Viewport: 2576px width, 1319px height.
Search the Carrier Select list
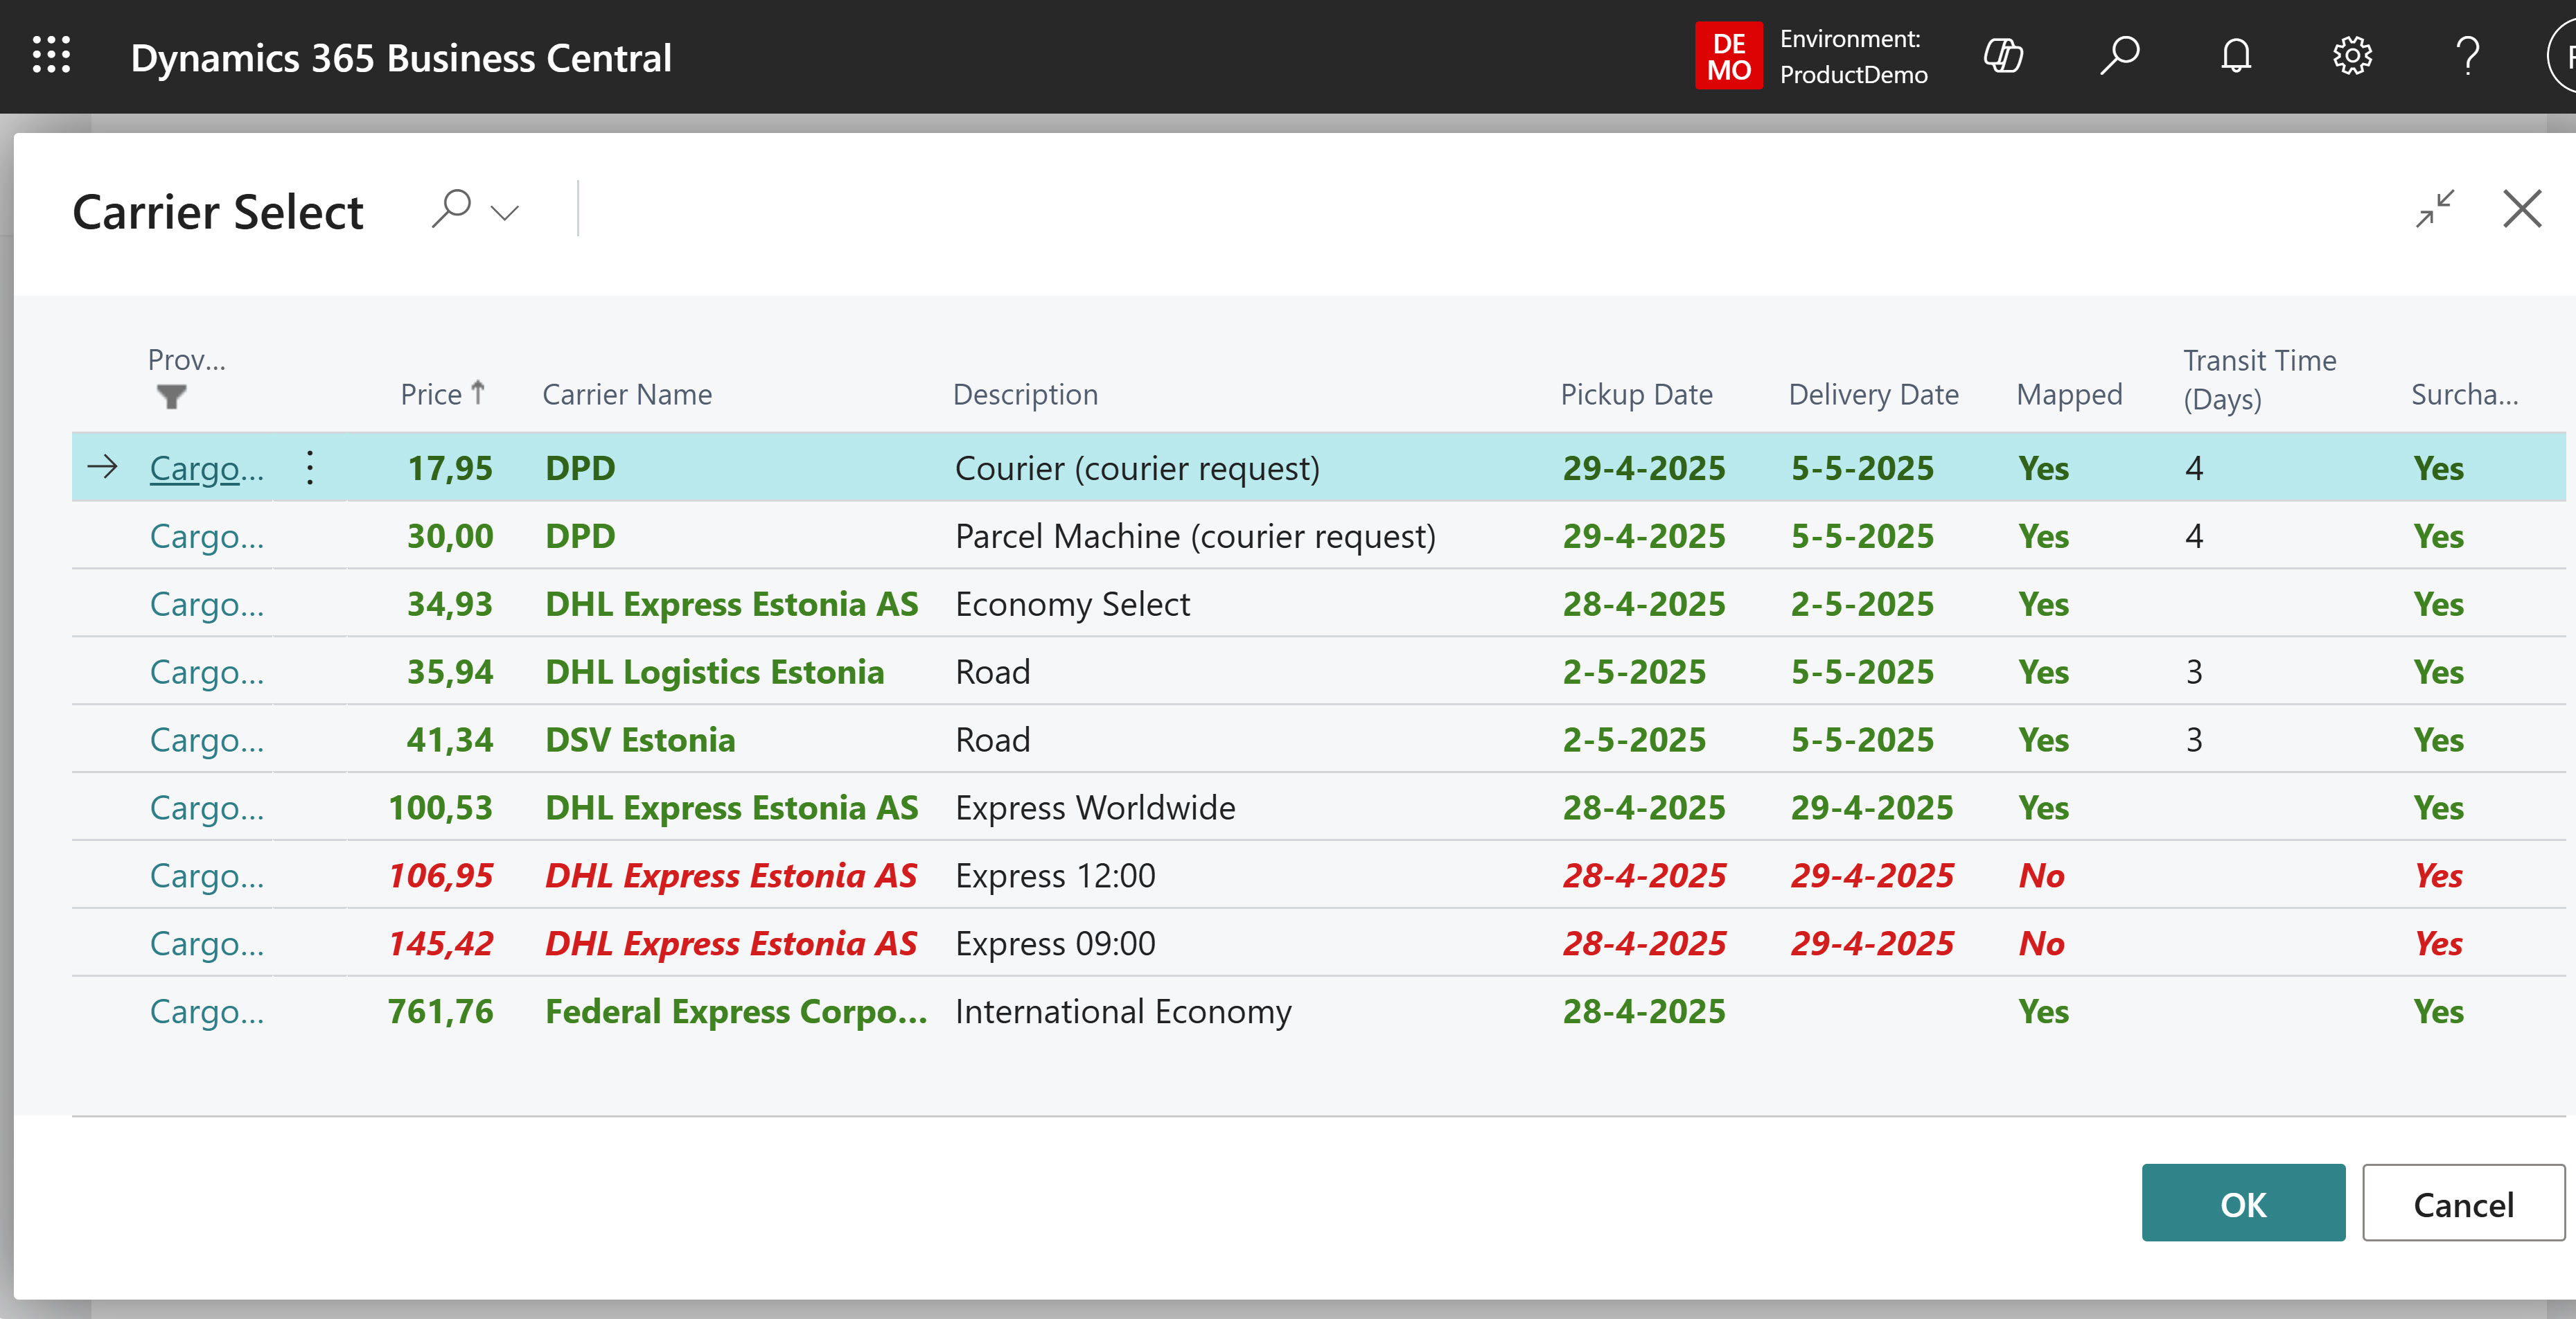(451, 209)
